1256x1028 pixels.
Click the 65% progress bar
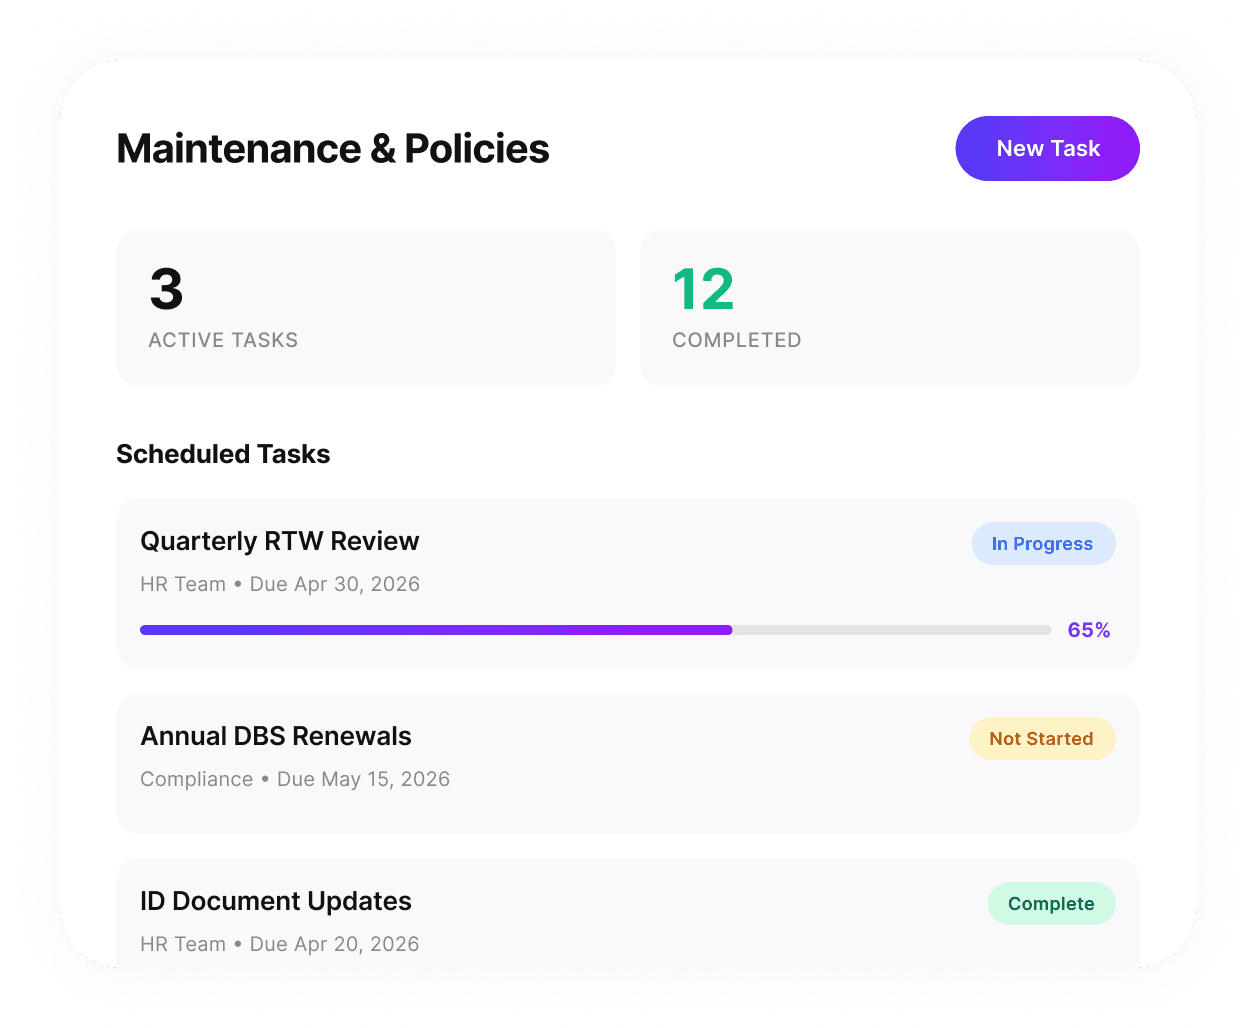pos(595,630)
